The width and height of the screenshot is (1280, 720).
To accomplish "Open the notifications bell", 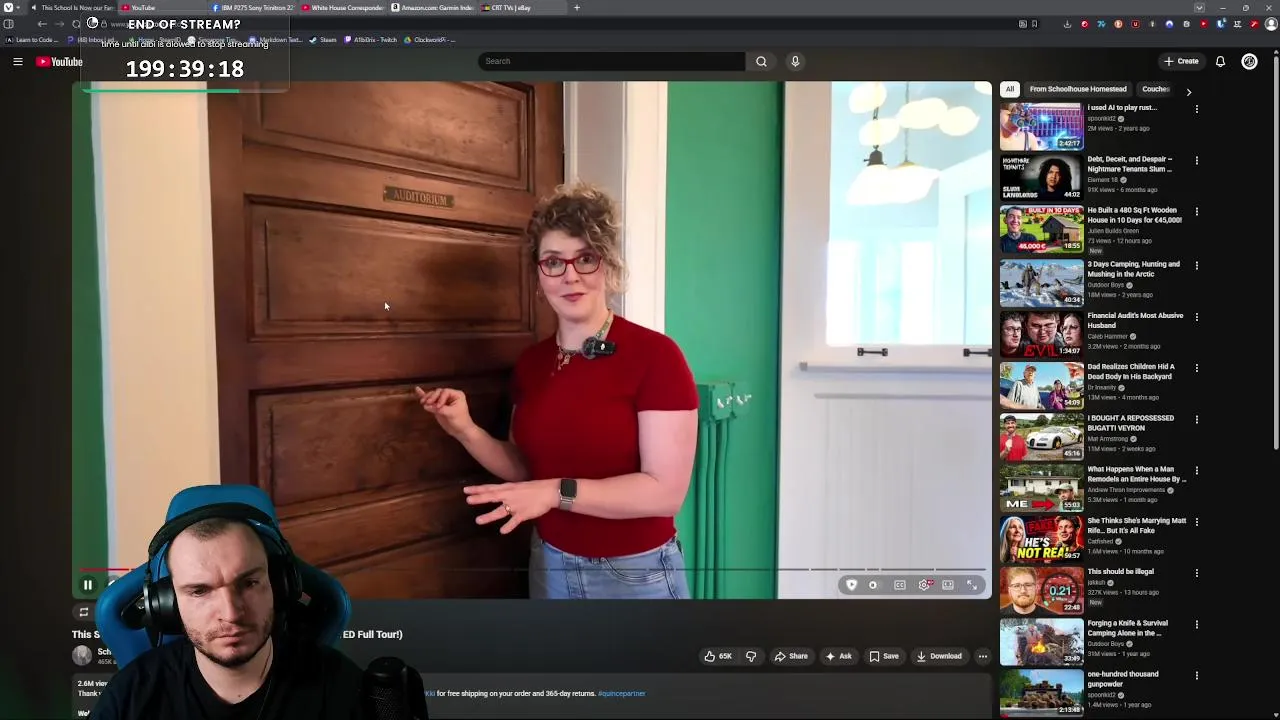I will coord(1220,61).
